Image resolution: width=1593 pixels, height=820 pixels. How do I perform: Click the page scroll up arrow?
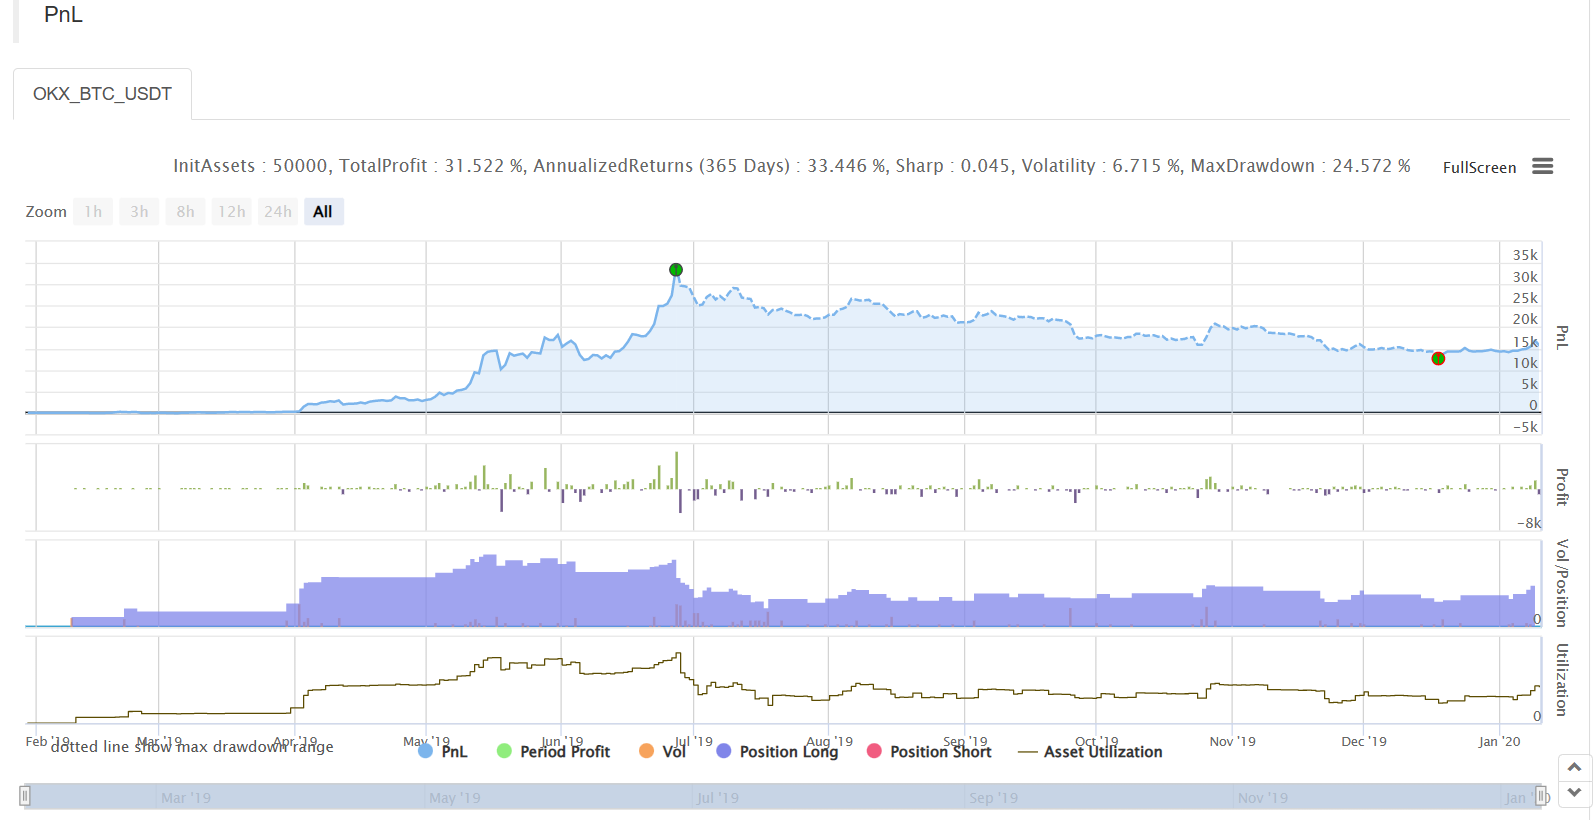coord(1574,768)
